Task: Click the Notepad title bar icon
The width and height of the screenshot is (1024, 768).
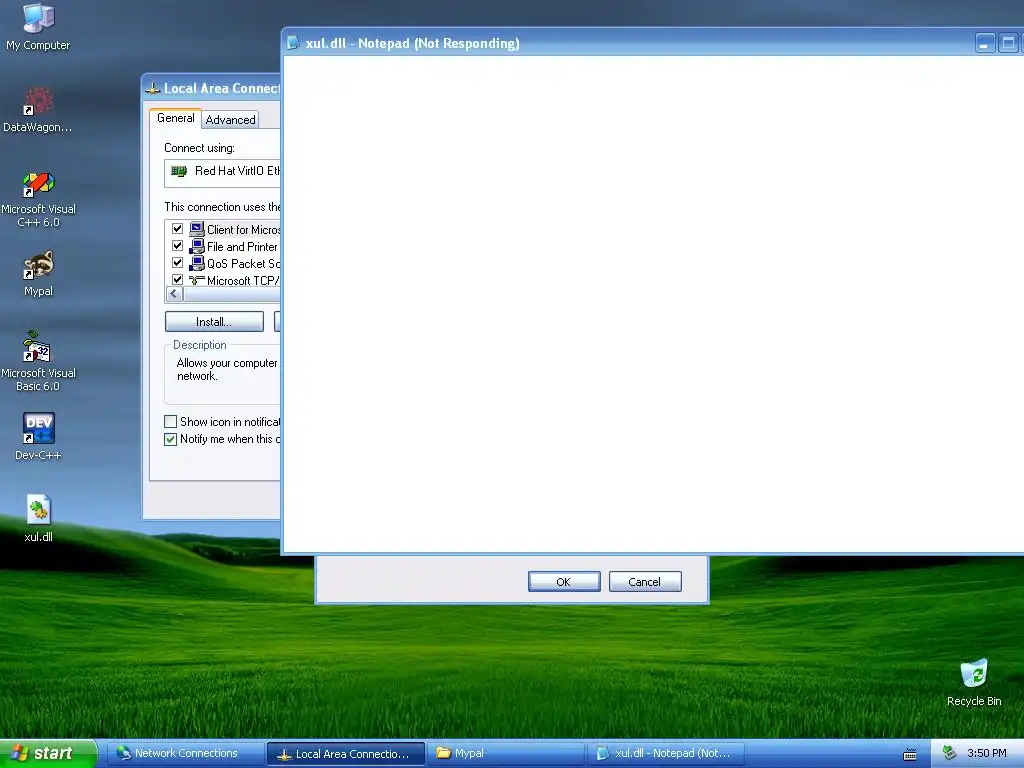Action: coord(293,43)
